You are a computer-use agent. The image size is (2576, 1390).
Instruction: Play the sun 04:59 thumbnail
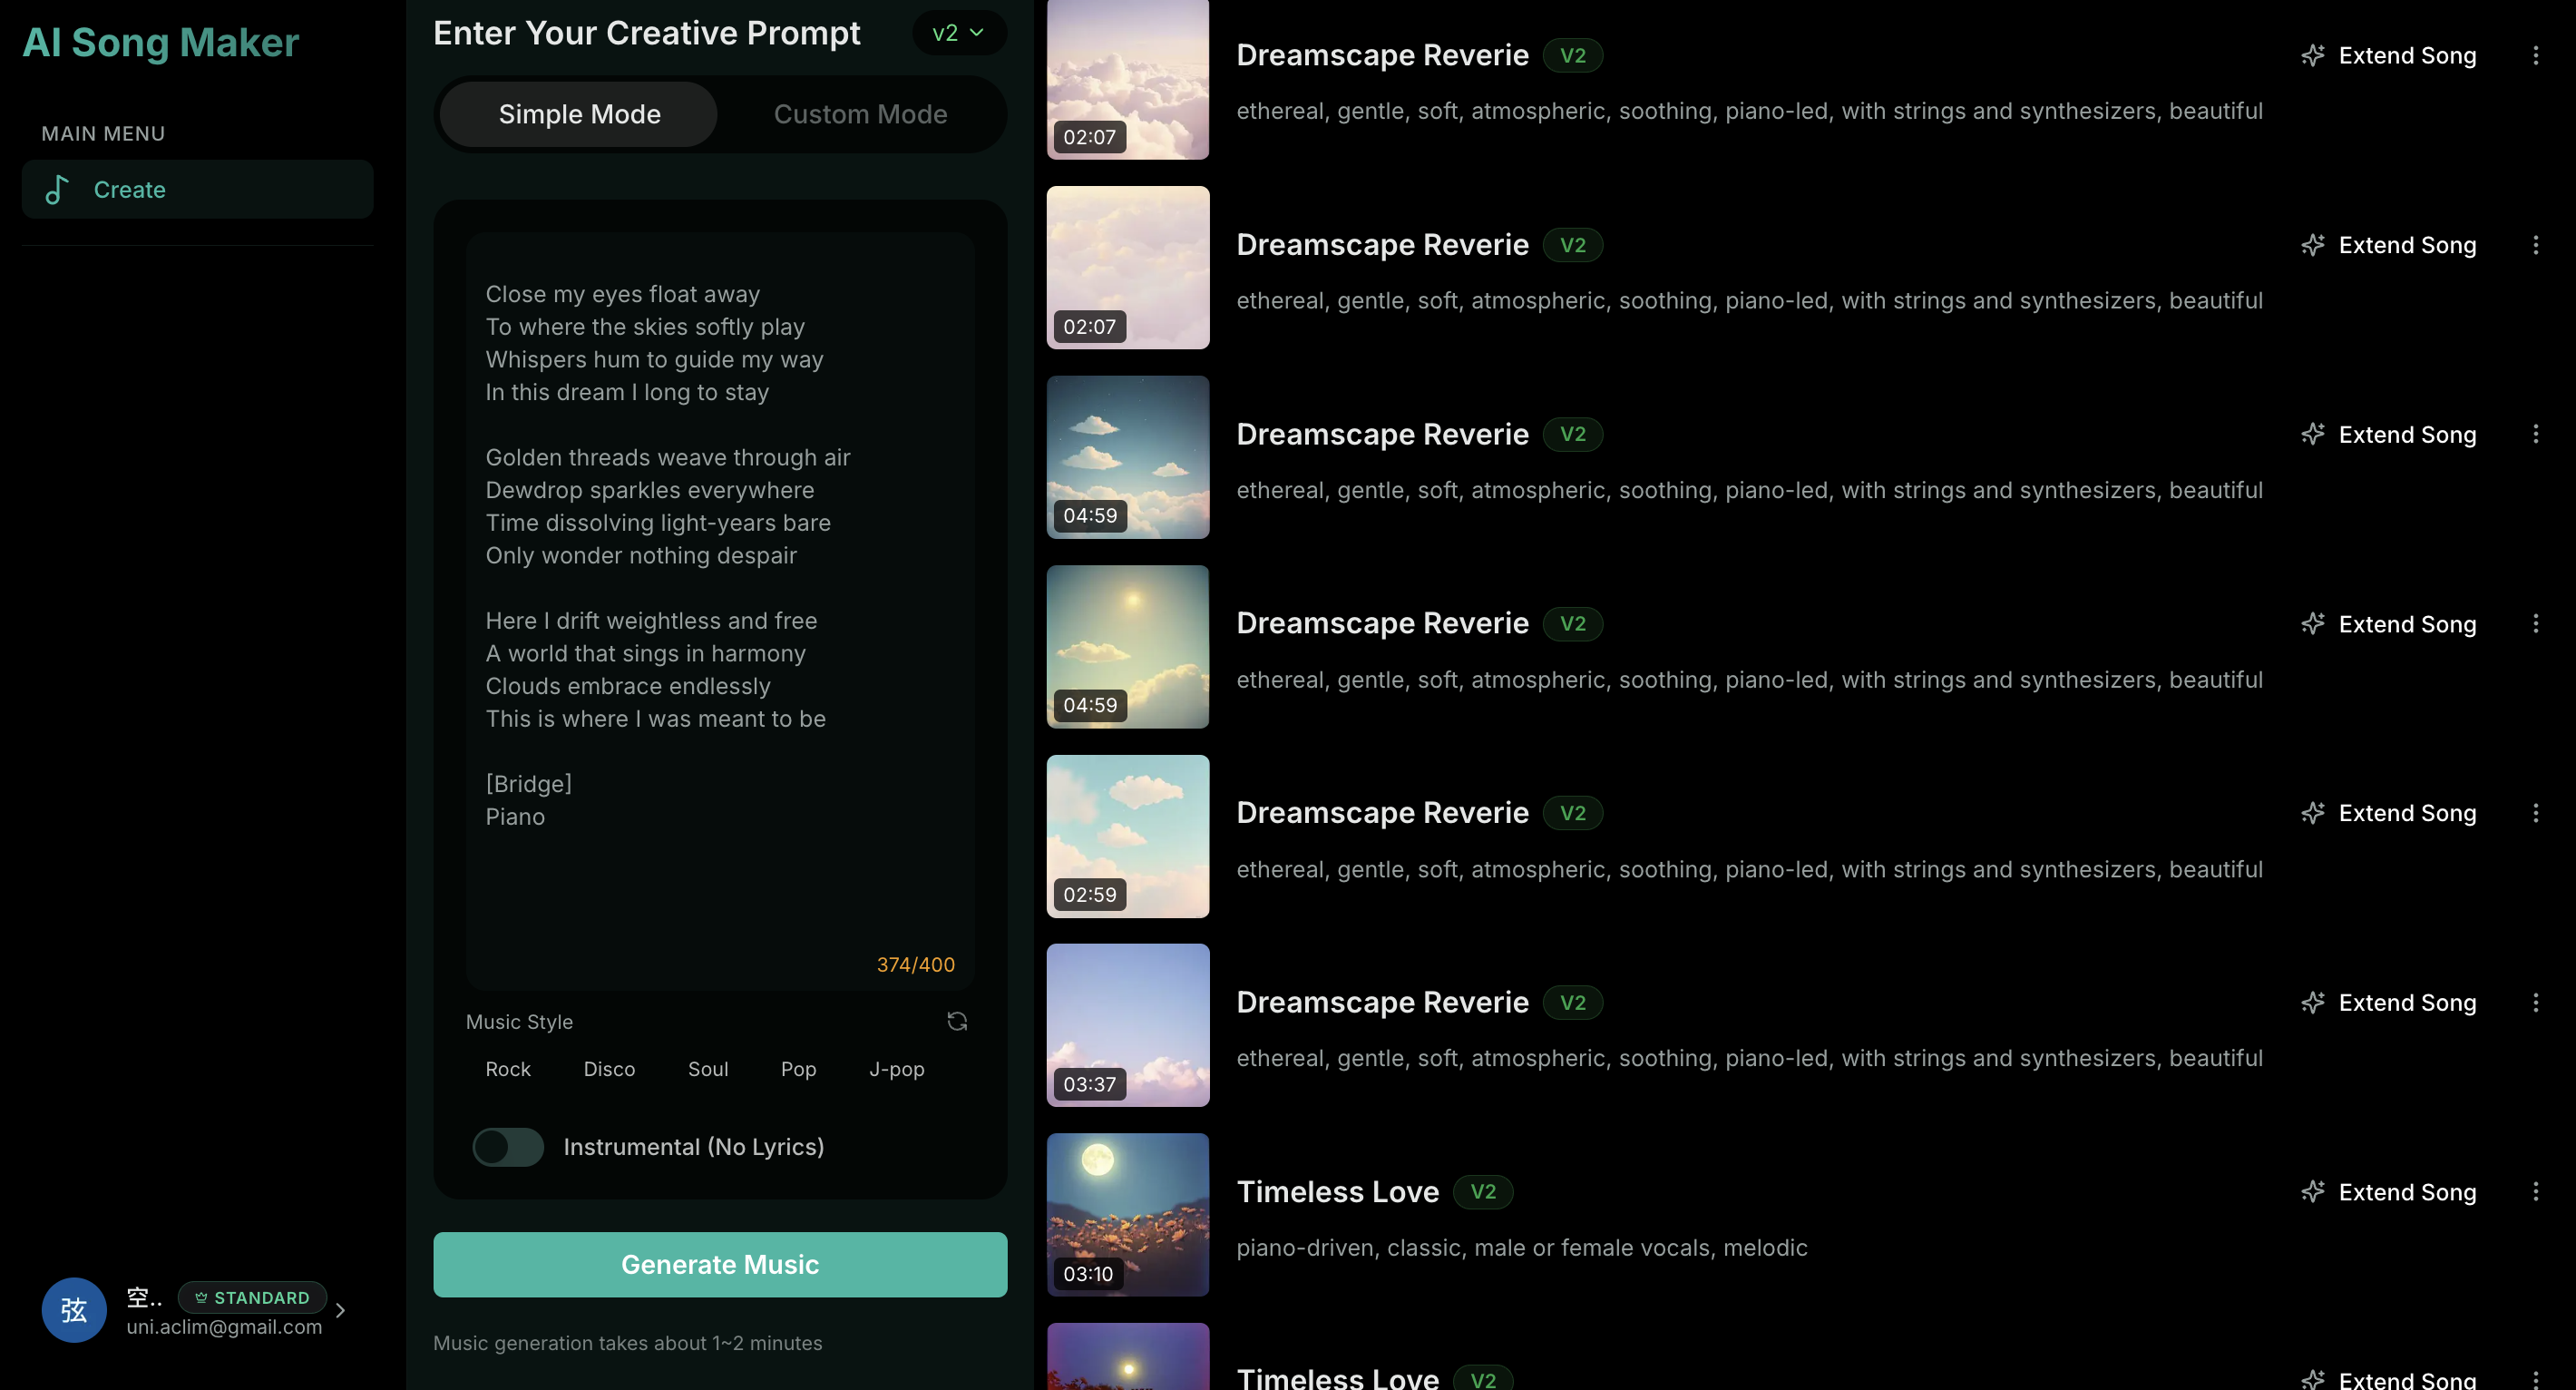(x=1127, y=646)
